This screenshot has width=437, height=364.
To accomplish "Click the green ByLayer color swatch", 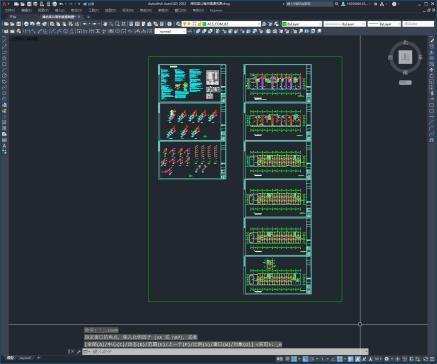I will coord(285,24).
